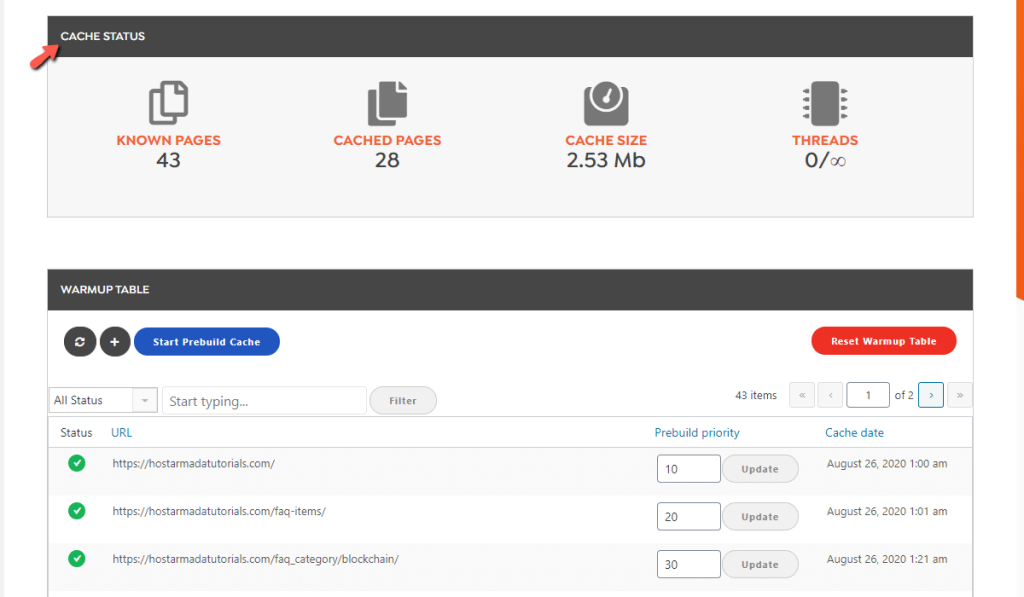Update priority for the blockchain row
This screenshot has height=597, width=1024.
[x=760, y=564]
